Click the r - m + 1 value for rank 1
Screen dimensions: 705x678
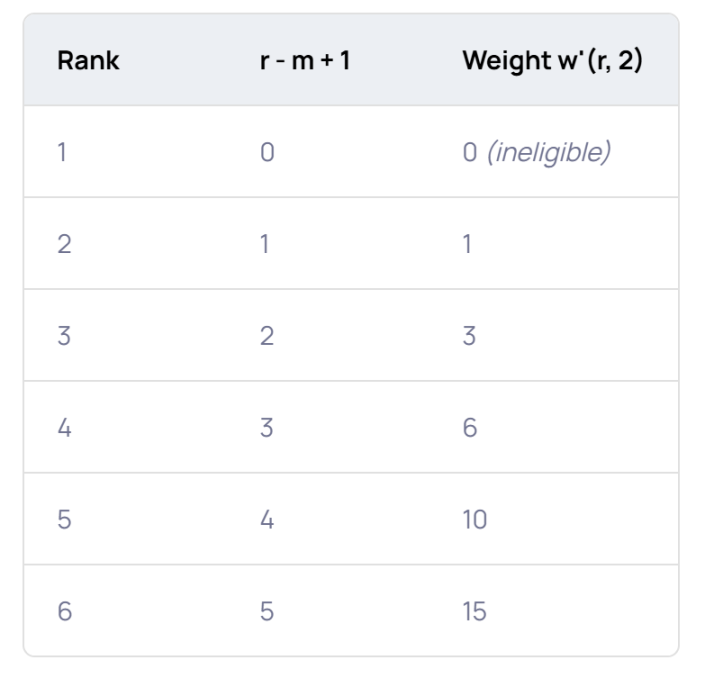267,153
